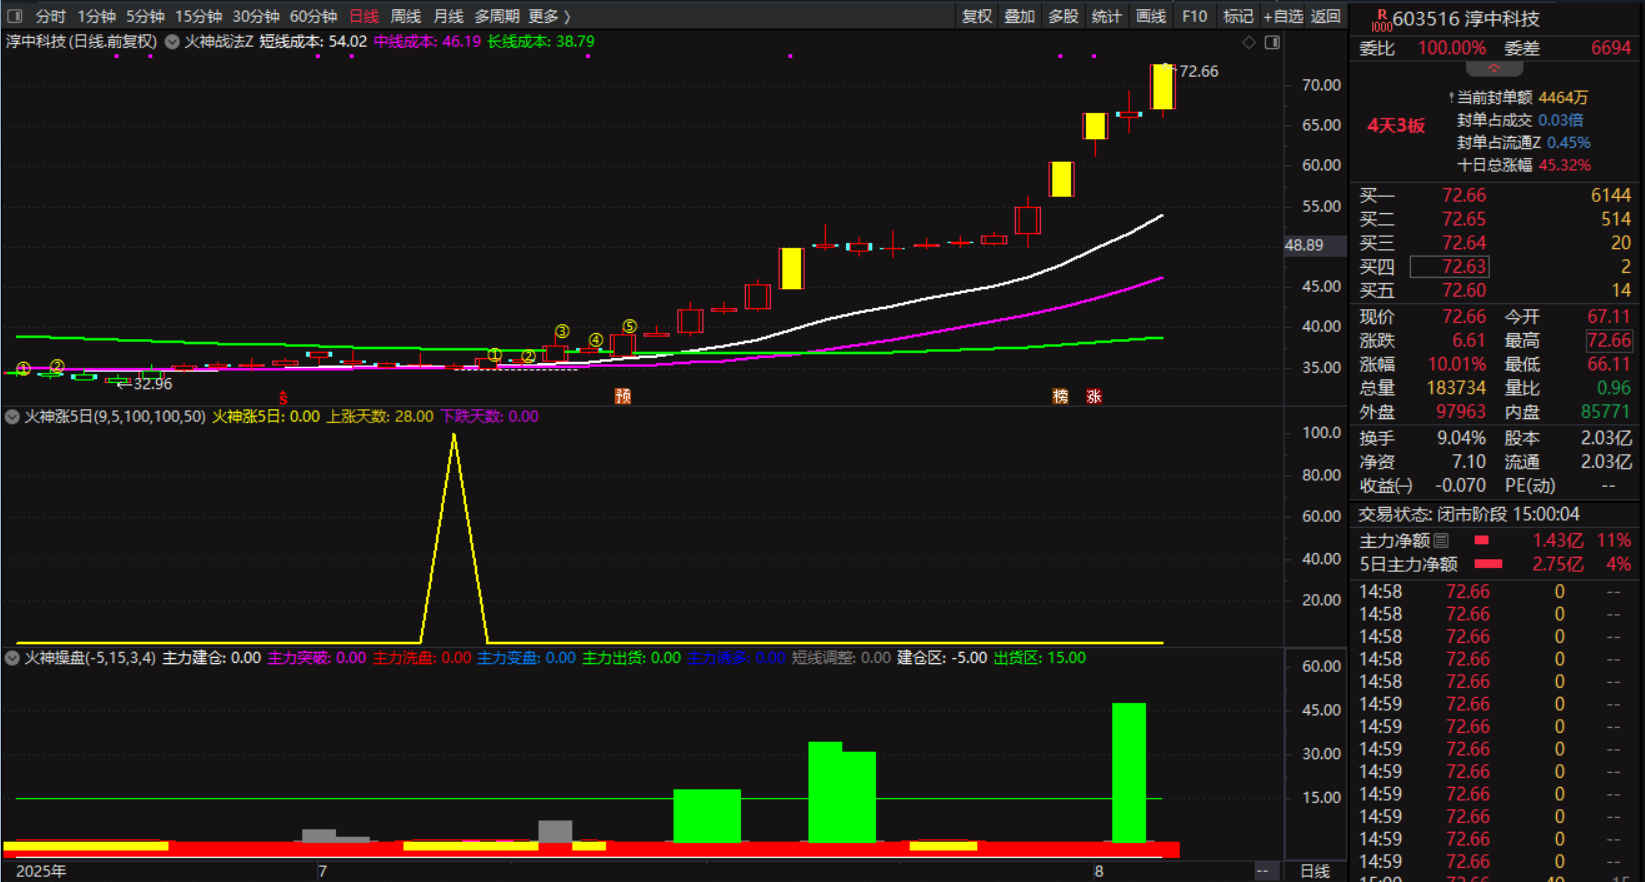1645x882 pixels.
Task: Open 火神操盘 indicator dropdown
Action: pyautogui.click(x=12, y=658)
